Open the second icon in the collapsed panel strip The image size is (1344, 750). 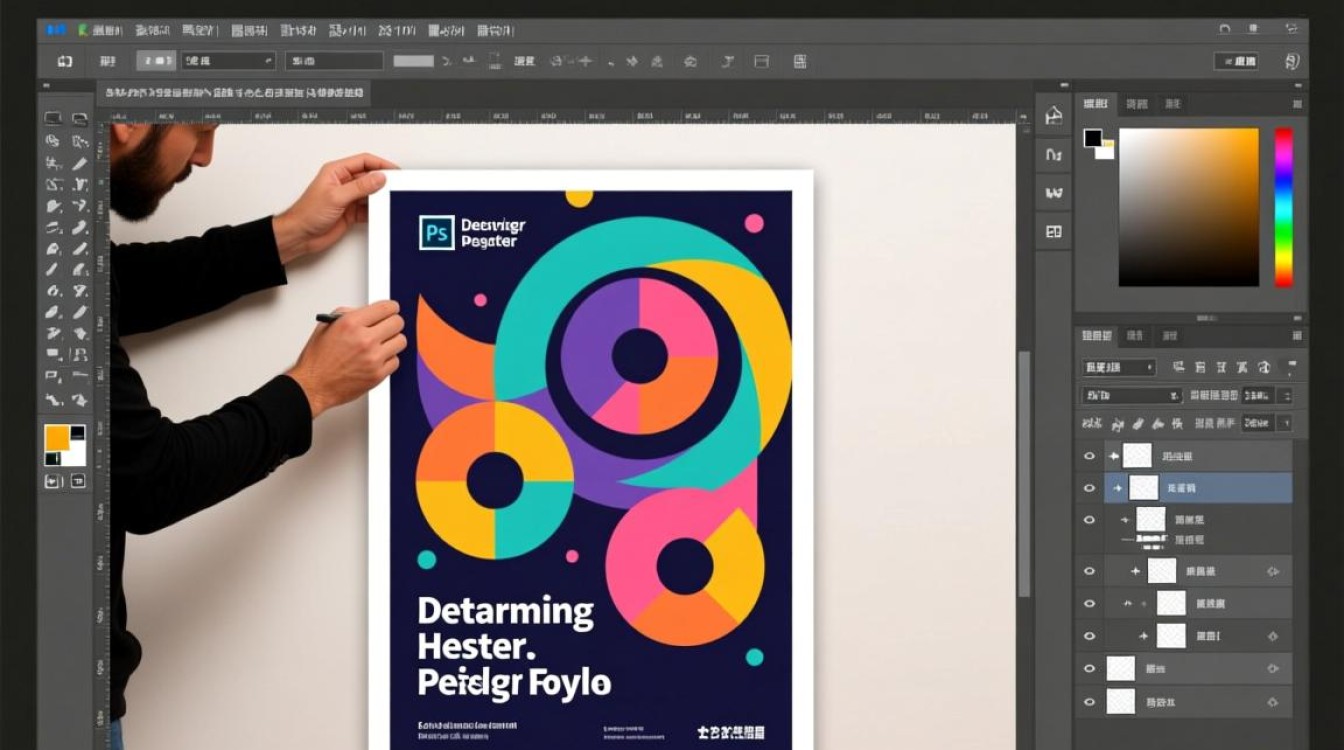tap(1053, 155)
